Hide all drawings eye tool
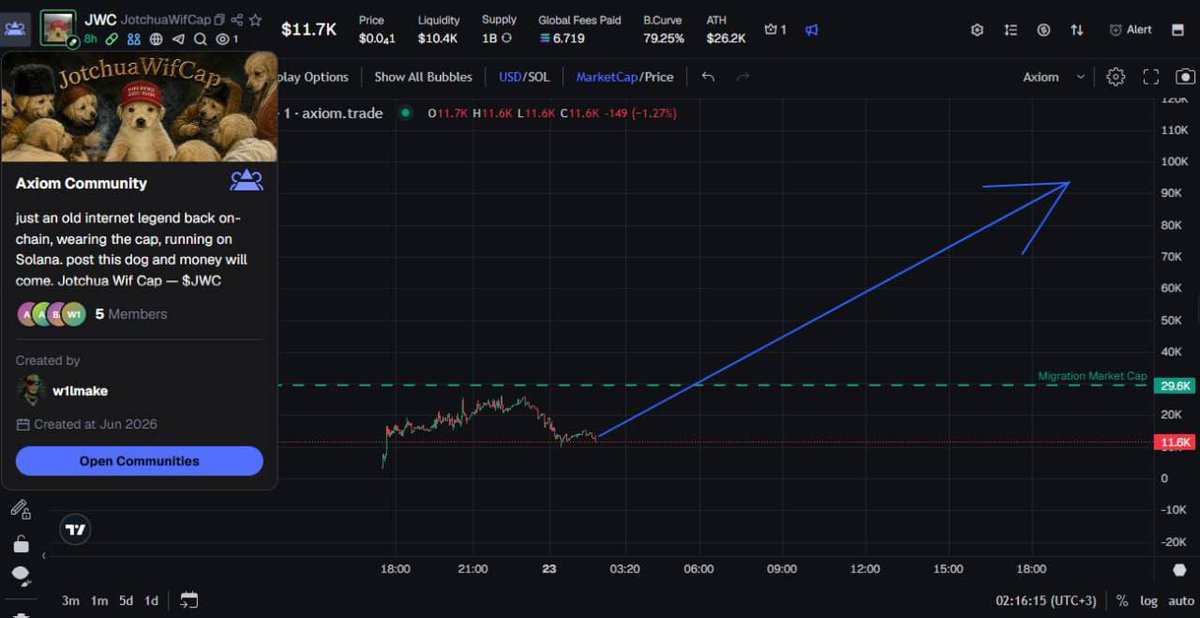Viewport: 1200px width, 618px height. coord(20,576)
